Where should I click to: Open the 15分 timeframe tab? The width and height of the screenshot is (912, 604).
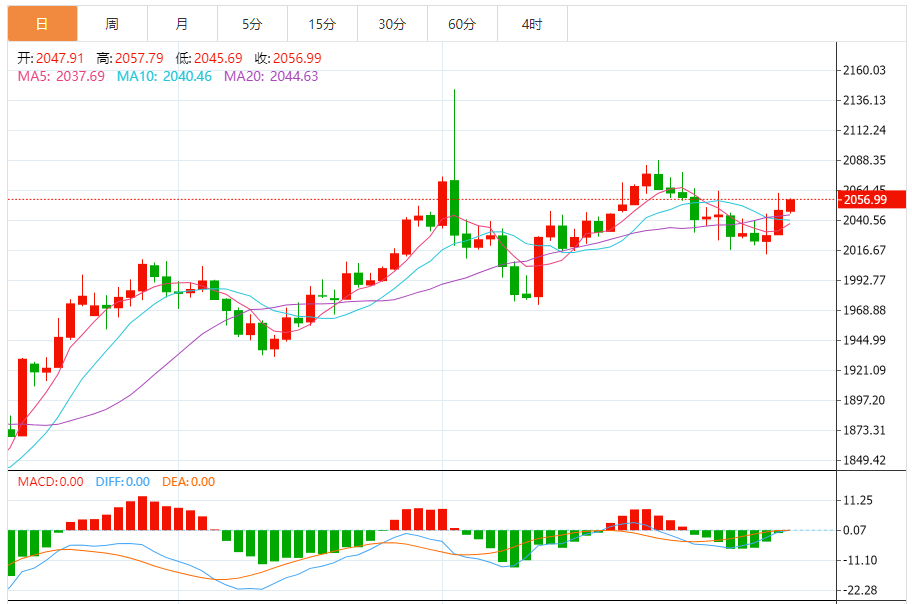click(322, 24)
